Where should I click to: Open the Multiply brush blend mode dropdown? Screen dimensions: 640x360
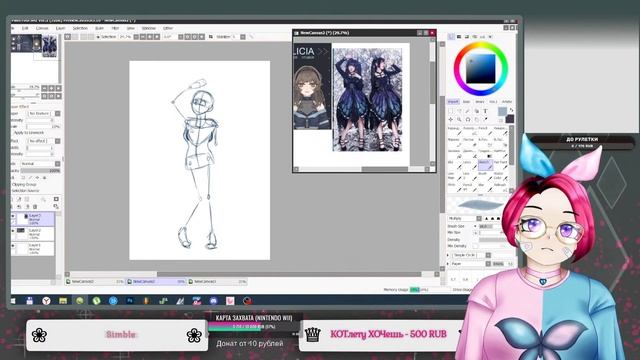[465, 219]
